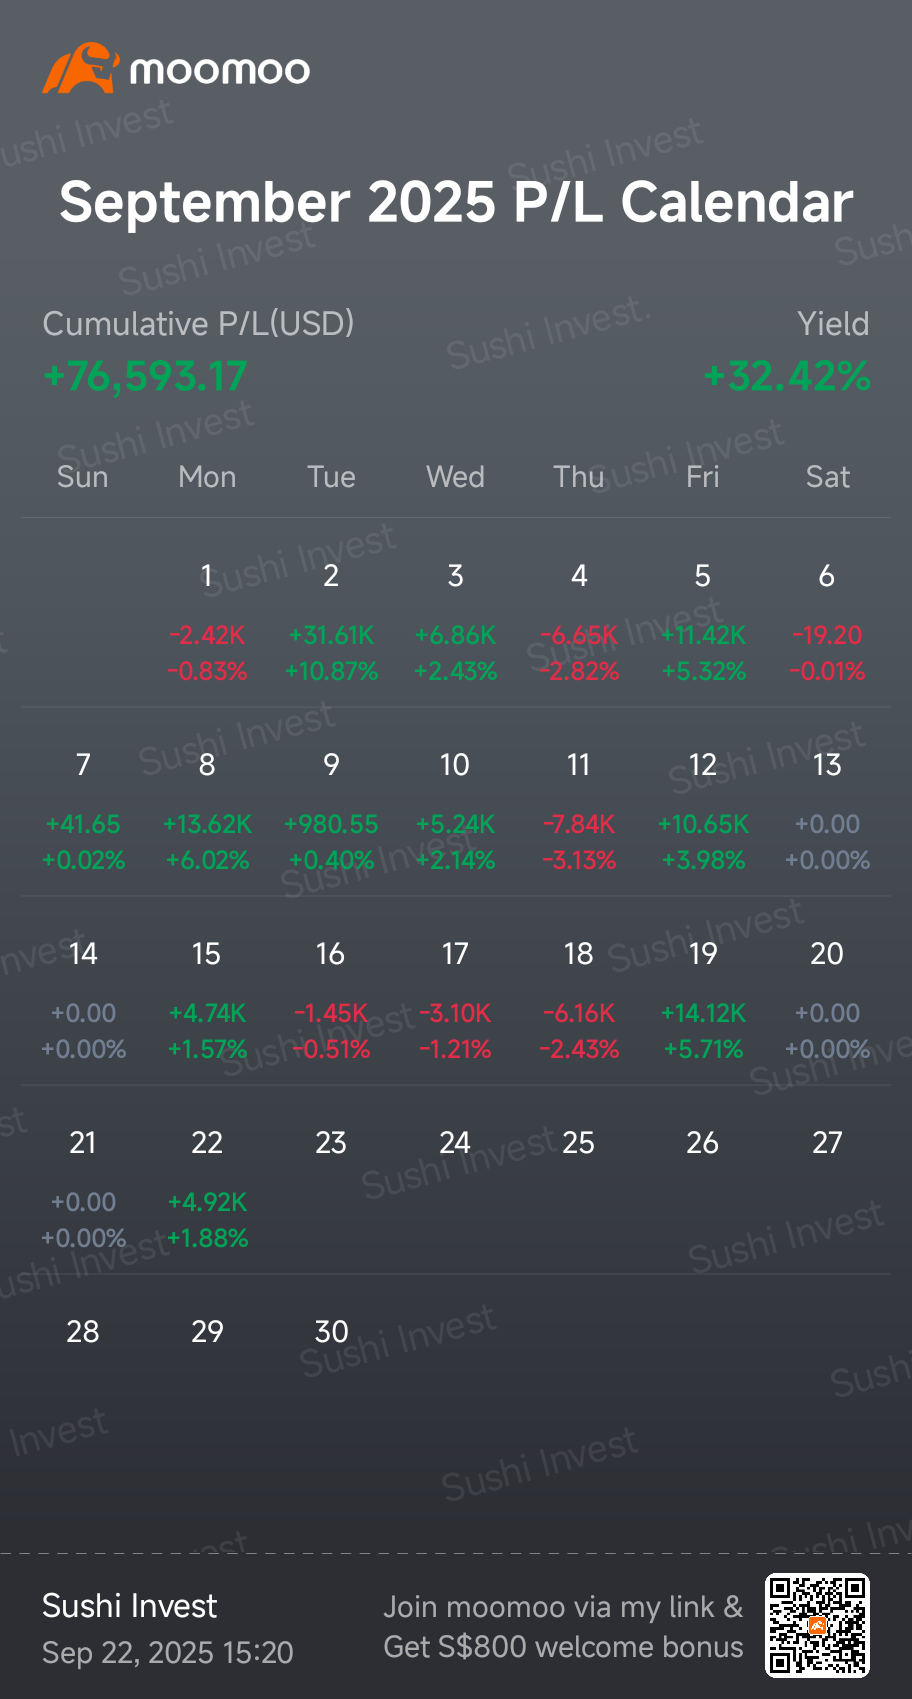The height and width of the screenshot is (1699, 912).
Task: Click the Sep 22, 2025 15:20 timestamp
Action: (x=168, y=1653)
